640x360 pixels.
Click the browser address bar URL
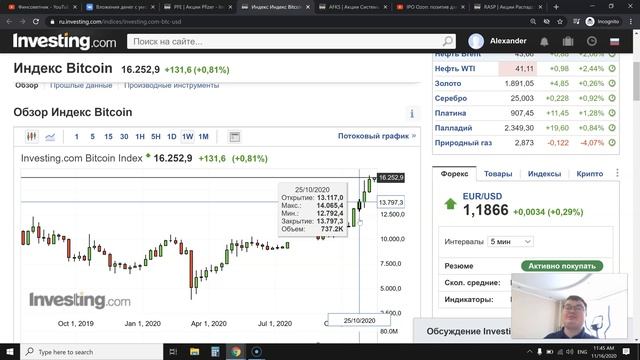[120, 21]
